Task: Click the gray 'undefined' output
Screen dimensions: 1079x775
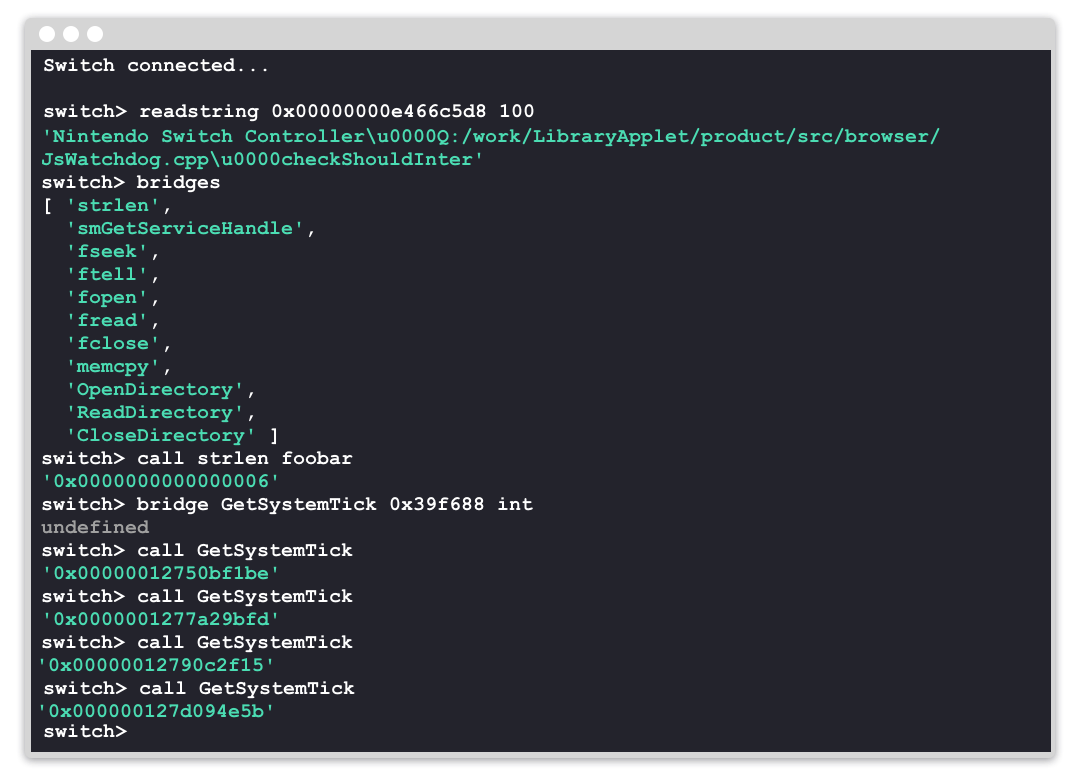Action: click(x=95, y=527)
